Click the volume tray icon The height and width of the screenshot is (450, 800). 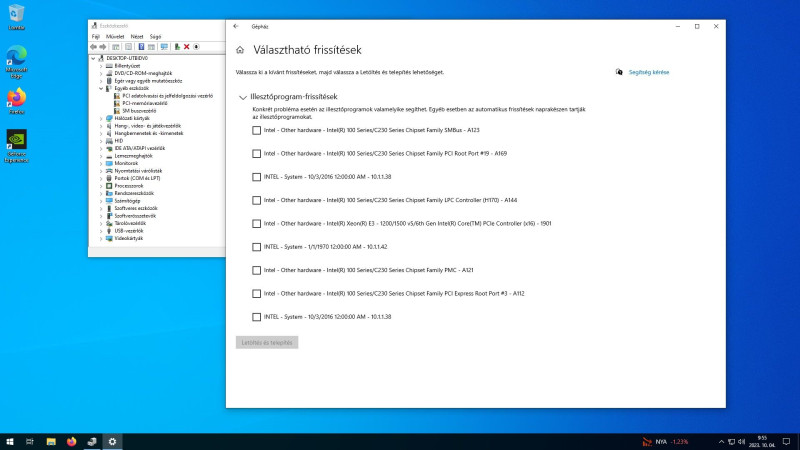click(x=741, y=442)
